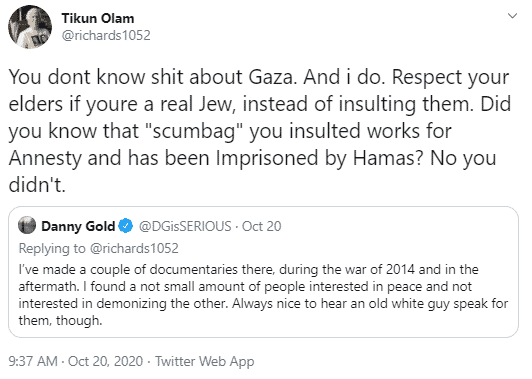Click the 'Replying to' label text
This screenshot has width=532, height=379.
52,248
